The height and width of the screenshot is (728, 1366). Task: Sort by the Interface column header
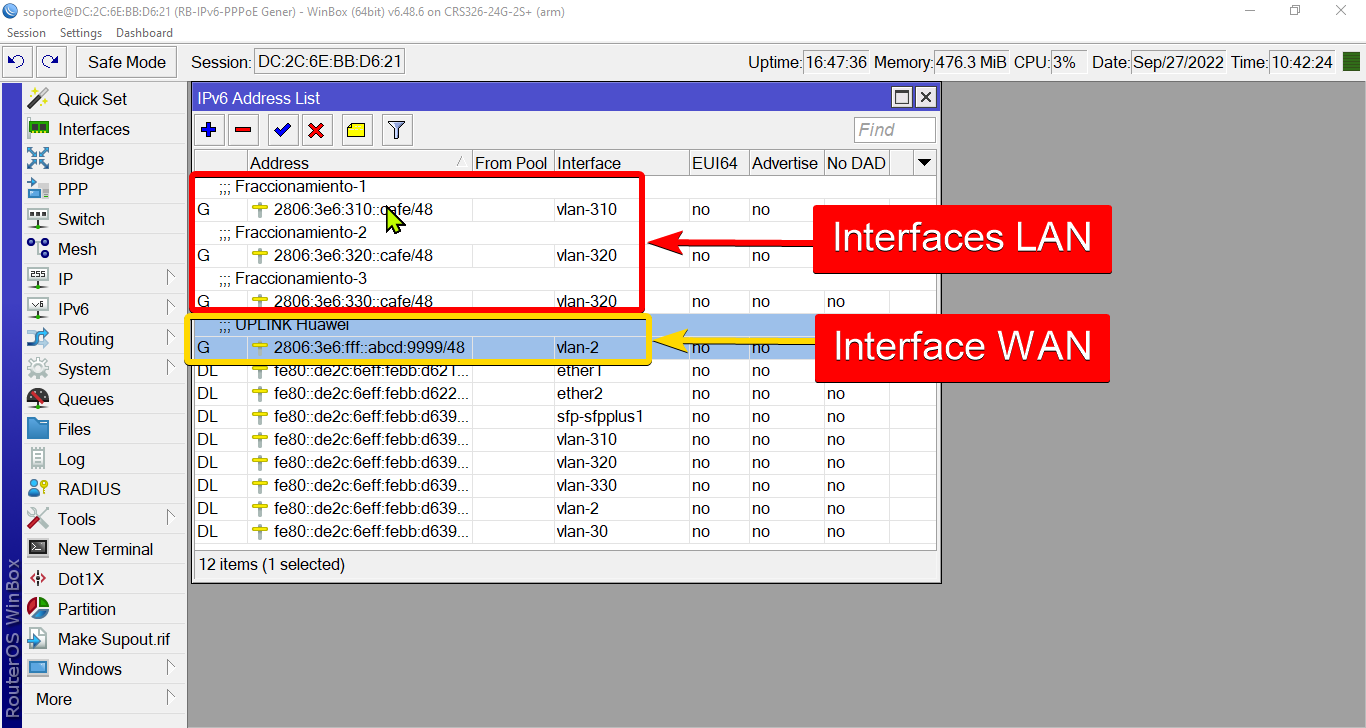[x=620, y=163]
